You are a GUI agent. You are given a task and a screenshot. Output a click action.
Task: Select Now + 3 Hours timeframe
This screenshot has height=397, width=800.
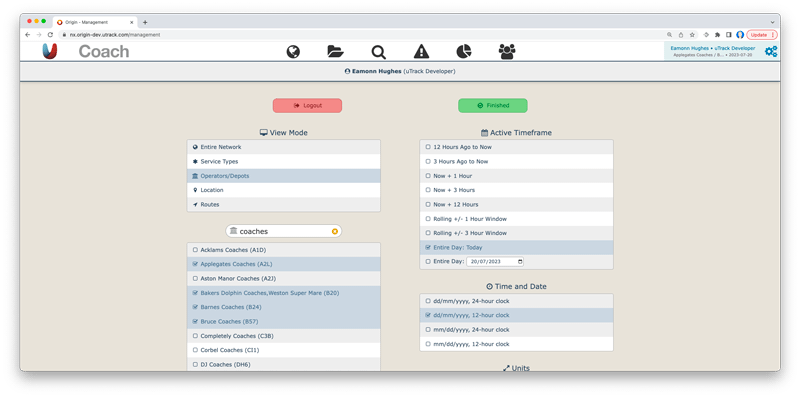[x=516, y=190]
